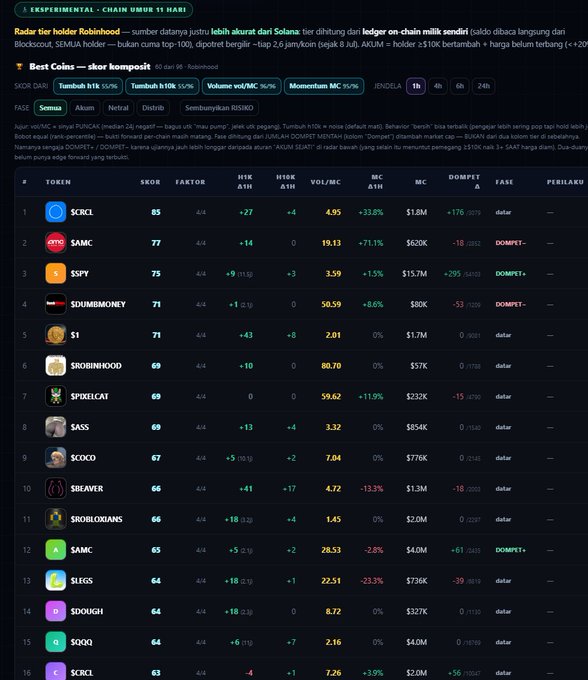This screenshot has height=680, width=588.
Task: Select the 24h window
Action: (x=483, y=86)
